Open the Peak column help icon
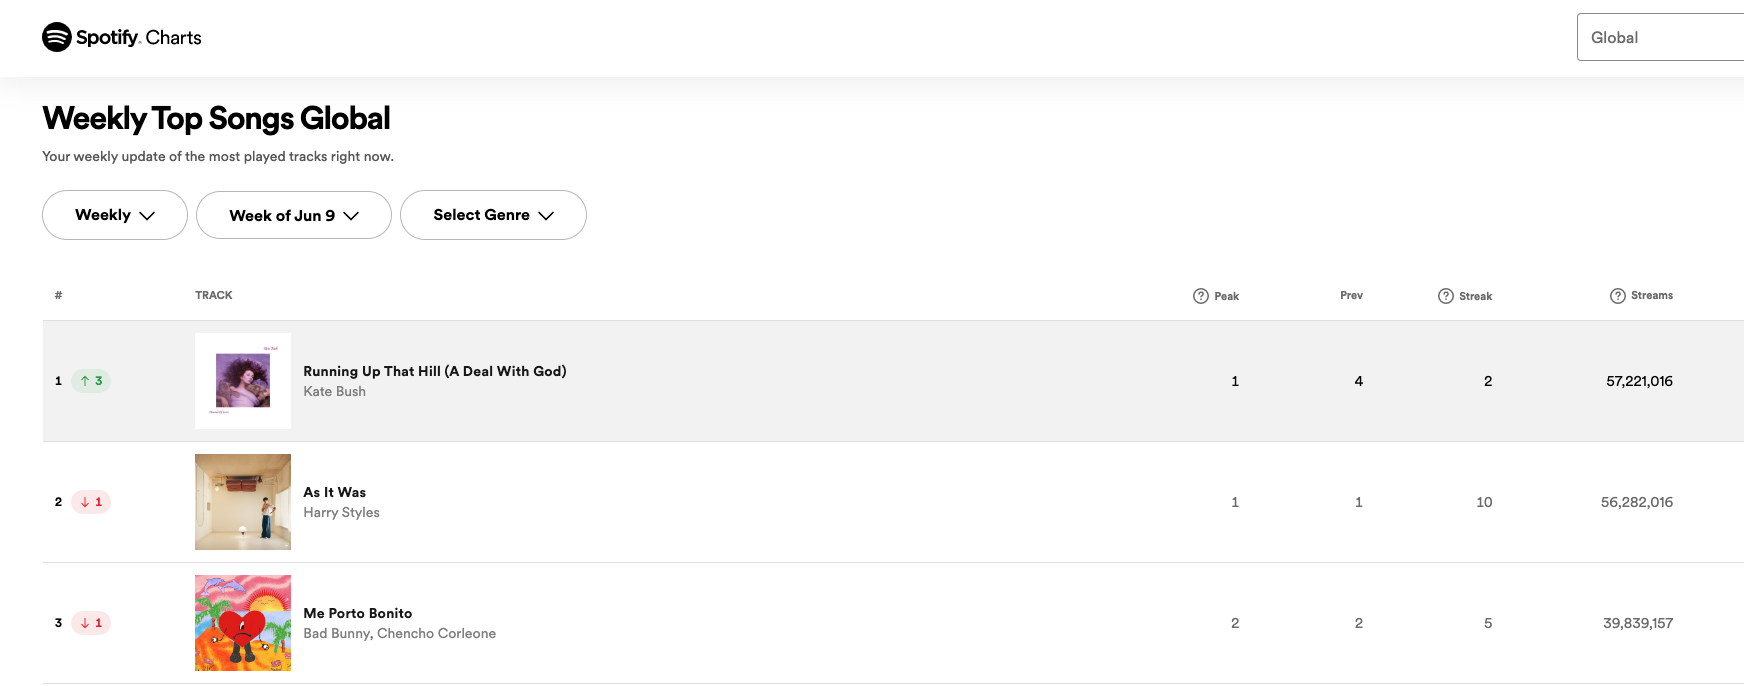Image resolution: width=1744 pixels, height=686 pixels. pyautogui.click(x=1201, y=296)
